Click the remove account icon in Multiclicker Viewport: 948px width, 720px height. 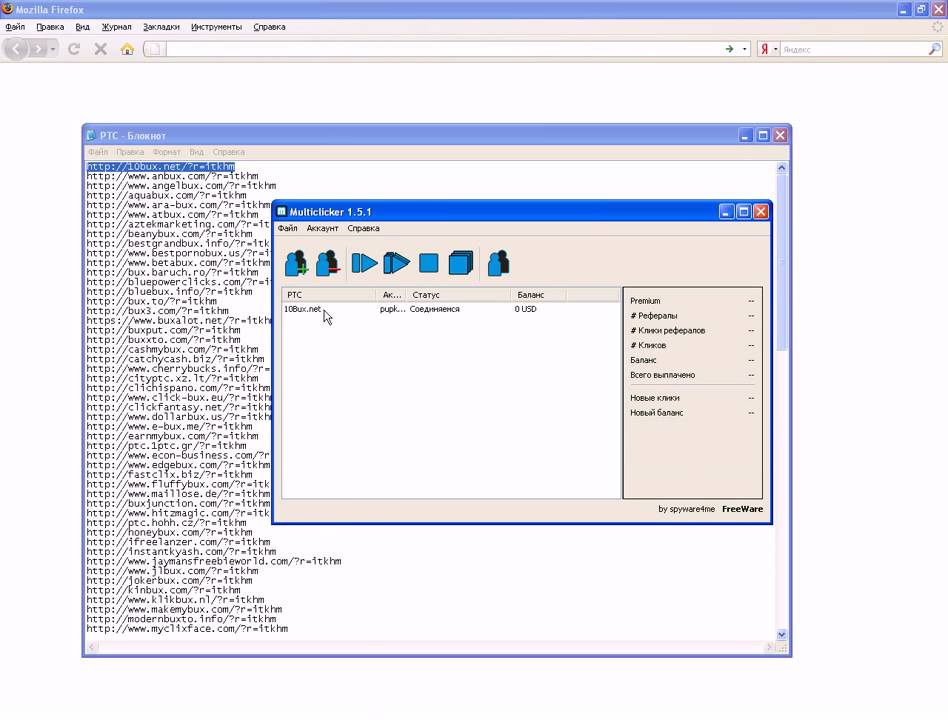[x=327, y=264]
